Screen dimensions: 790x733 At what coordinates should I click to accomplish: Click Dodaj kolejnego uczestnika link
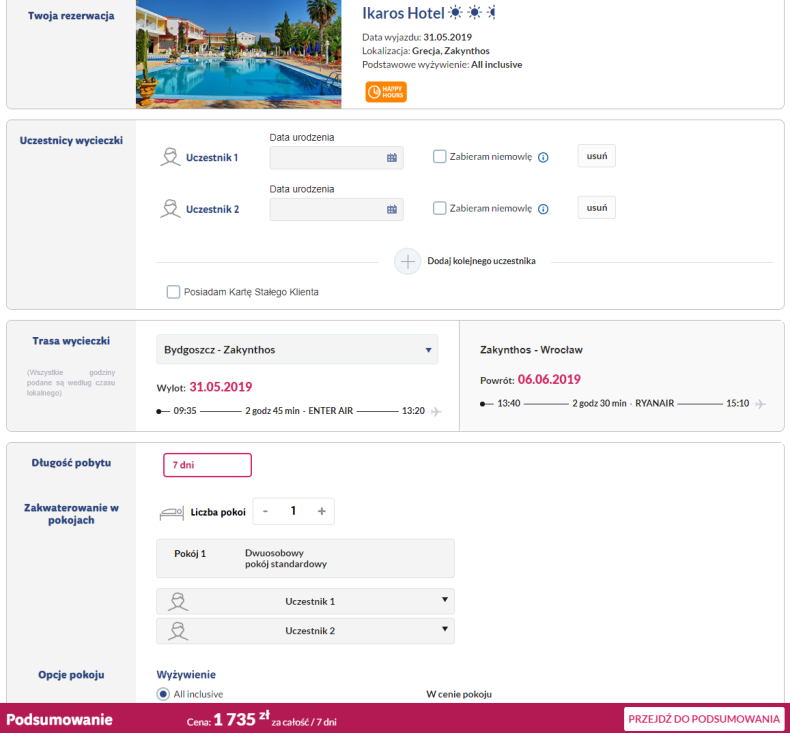pos(481,261)
